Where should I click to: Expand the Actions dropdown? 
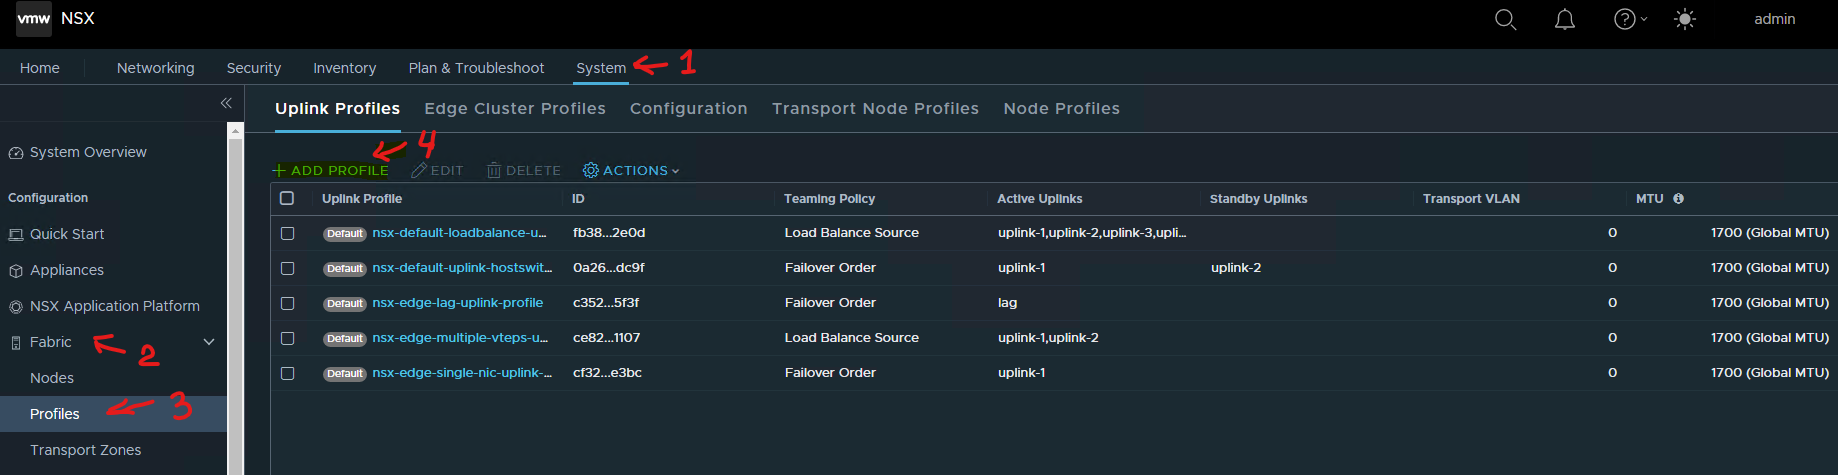tap(631, 170)
